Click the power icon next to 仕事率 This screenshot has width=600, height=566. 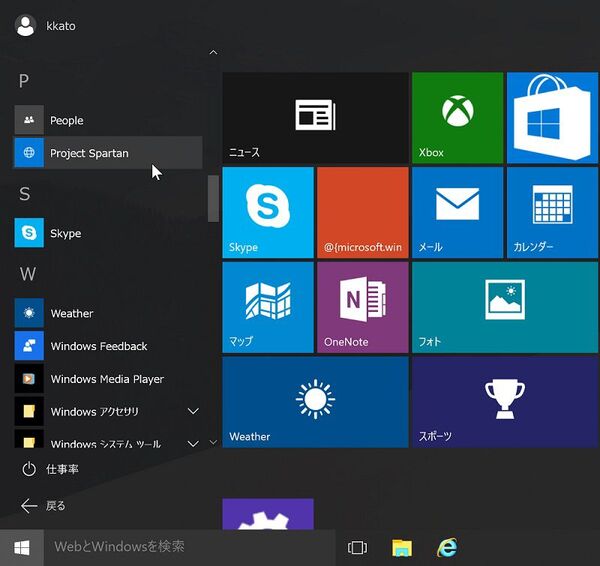pyautogui.click(x=29, y=469)
